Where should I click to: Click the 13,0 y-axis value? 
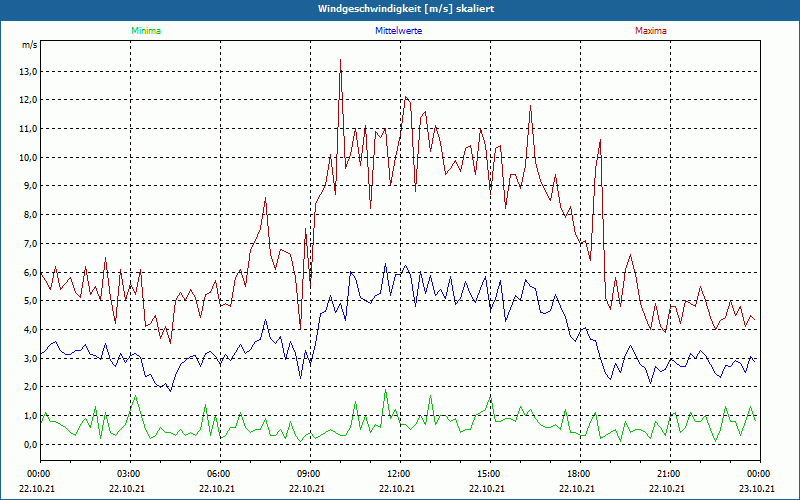pyautogui.click(x=29, y=72)
